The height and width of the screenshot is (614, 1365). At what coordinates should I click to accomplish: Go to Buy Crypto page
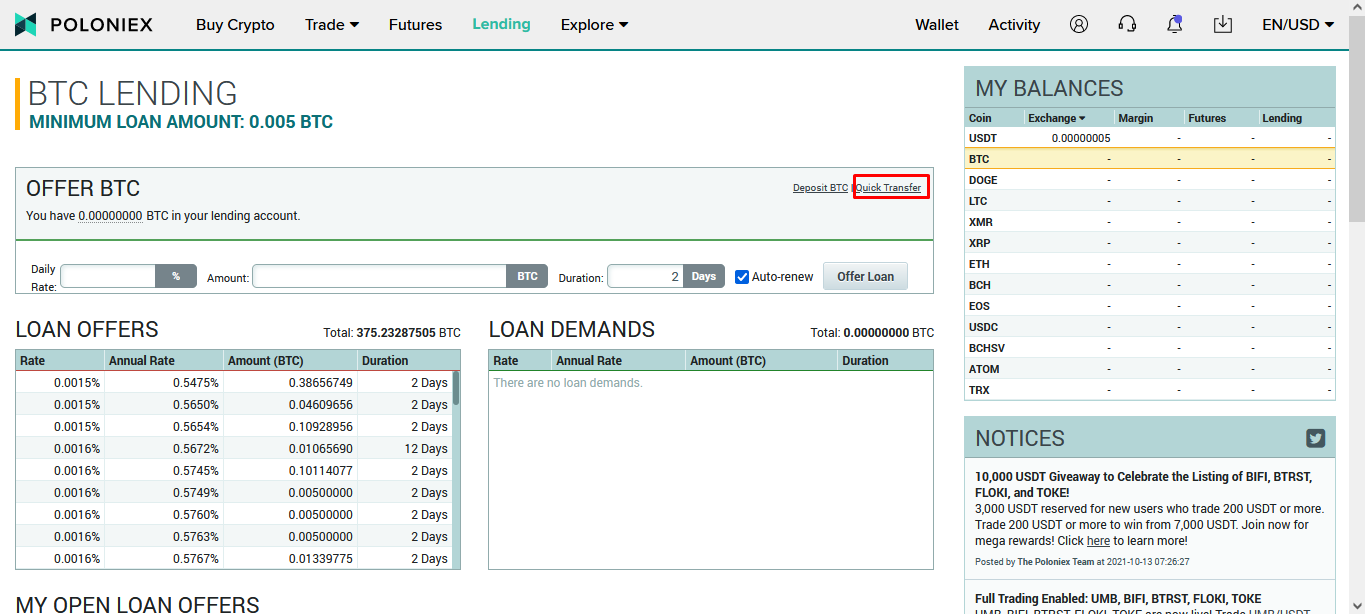235,25
